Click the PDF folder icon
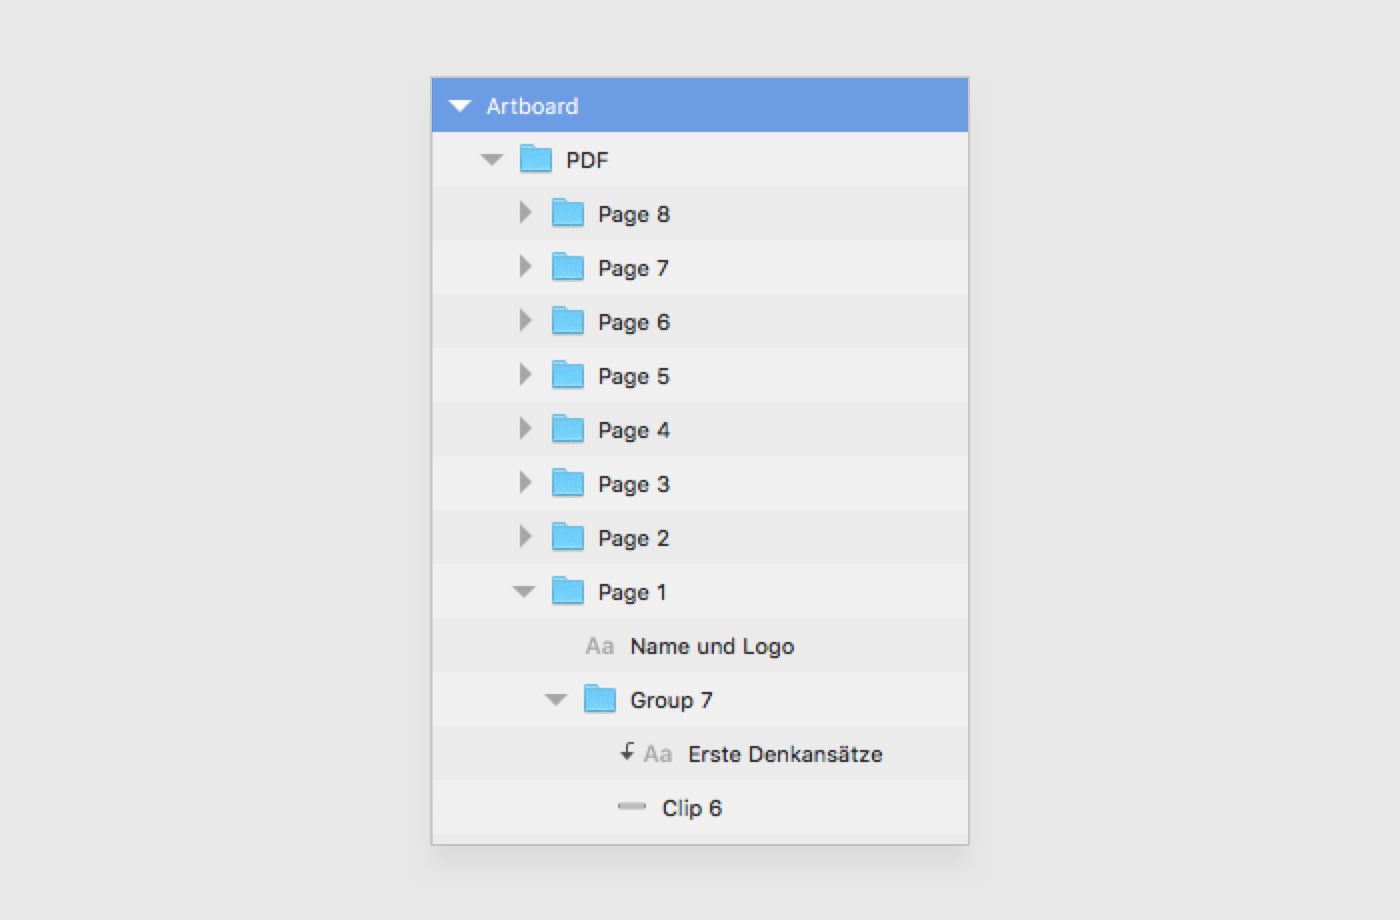This screenshot has width=1400, height=920. pos(536,159)
